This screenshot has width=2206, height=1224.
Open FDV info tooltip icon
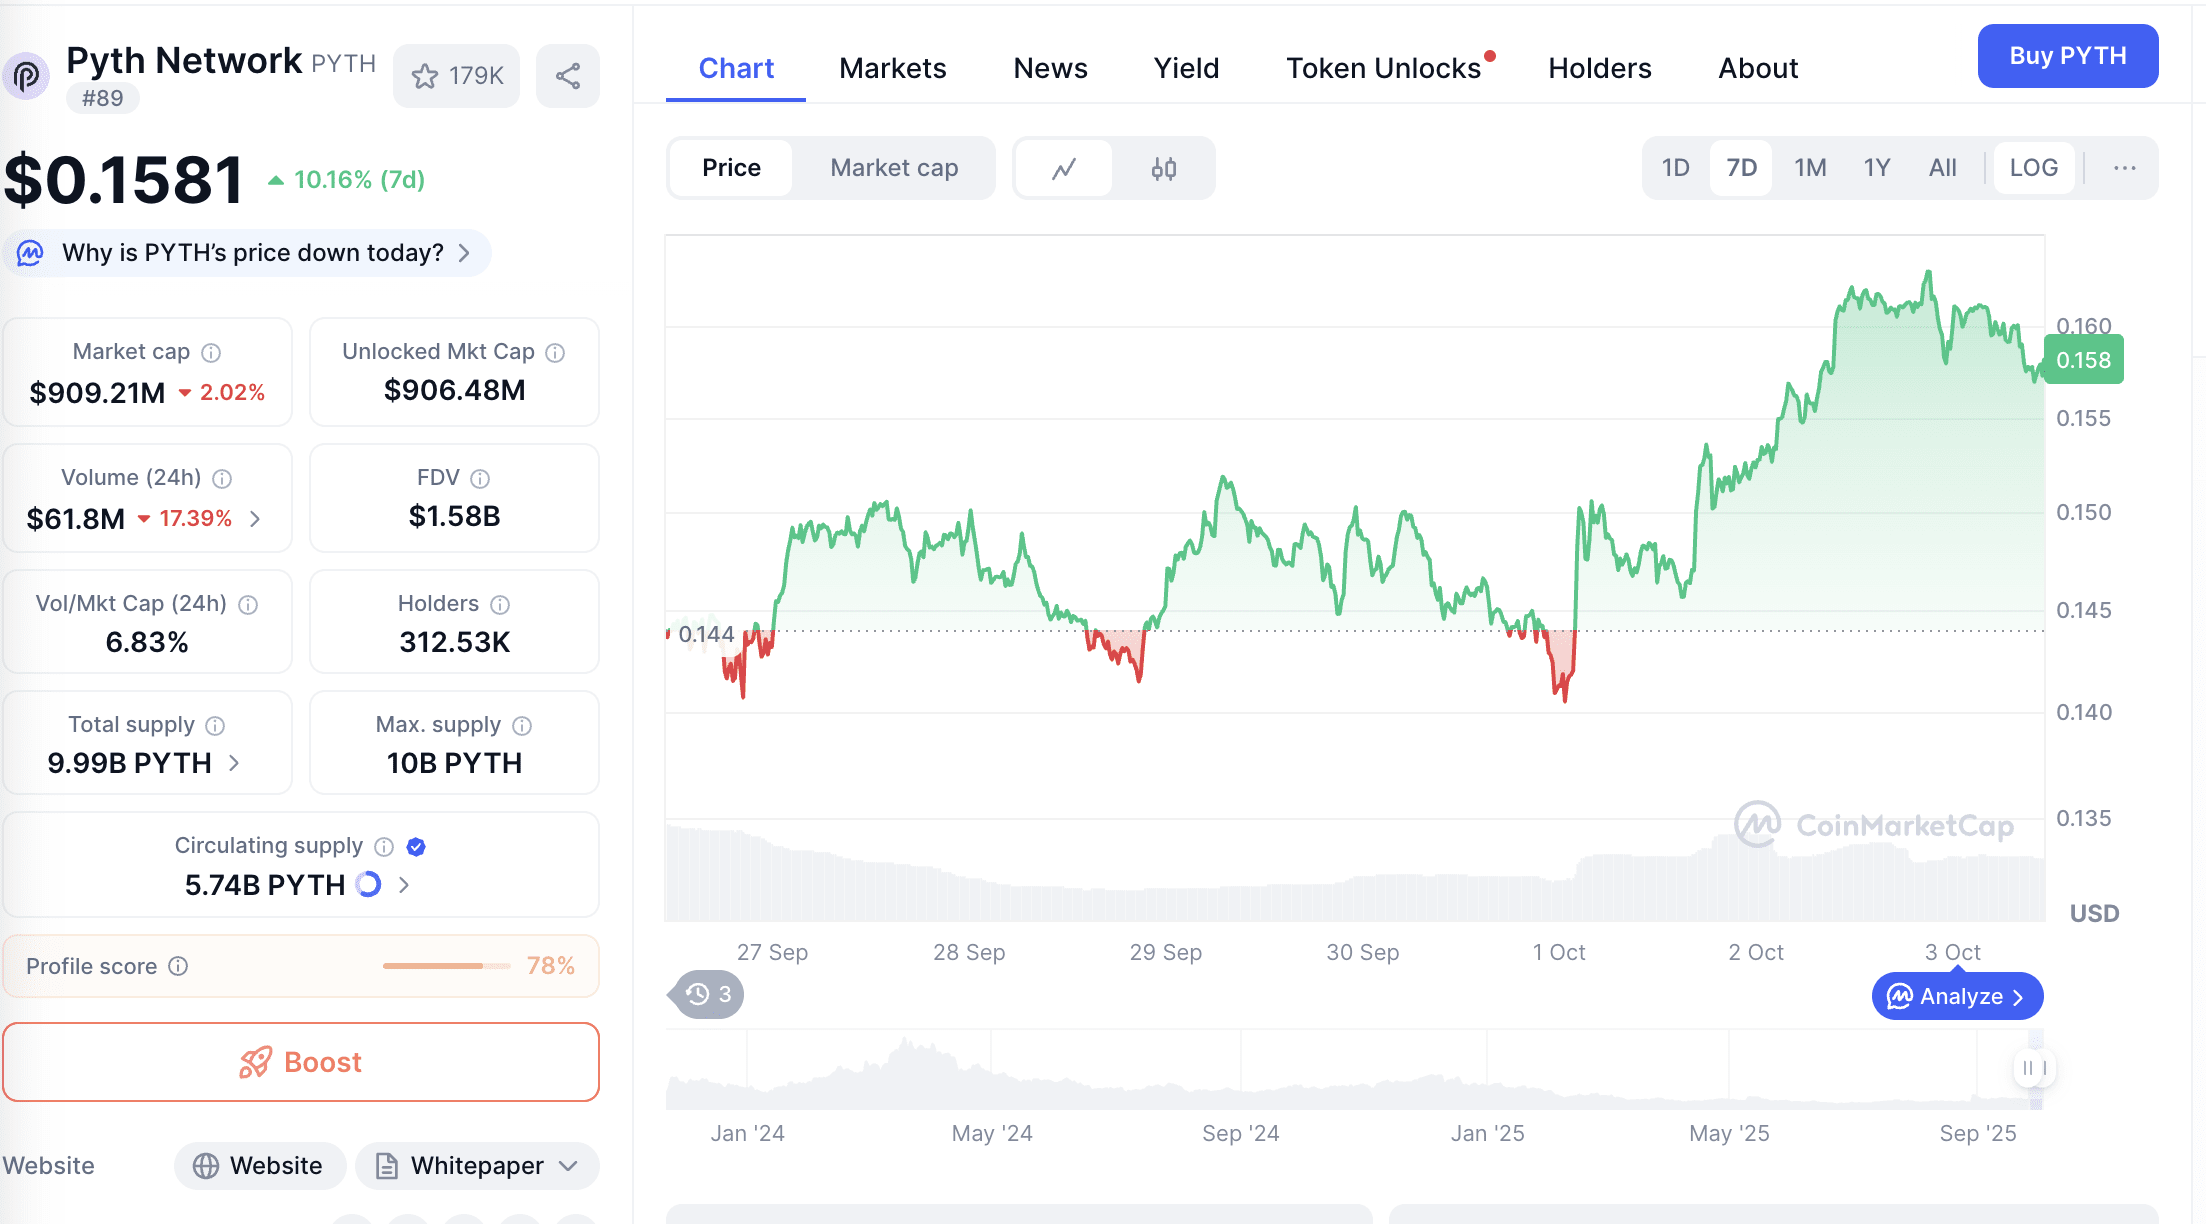point(480,479)
